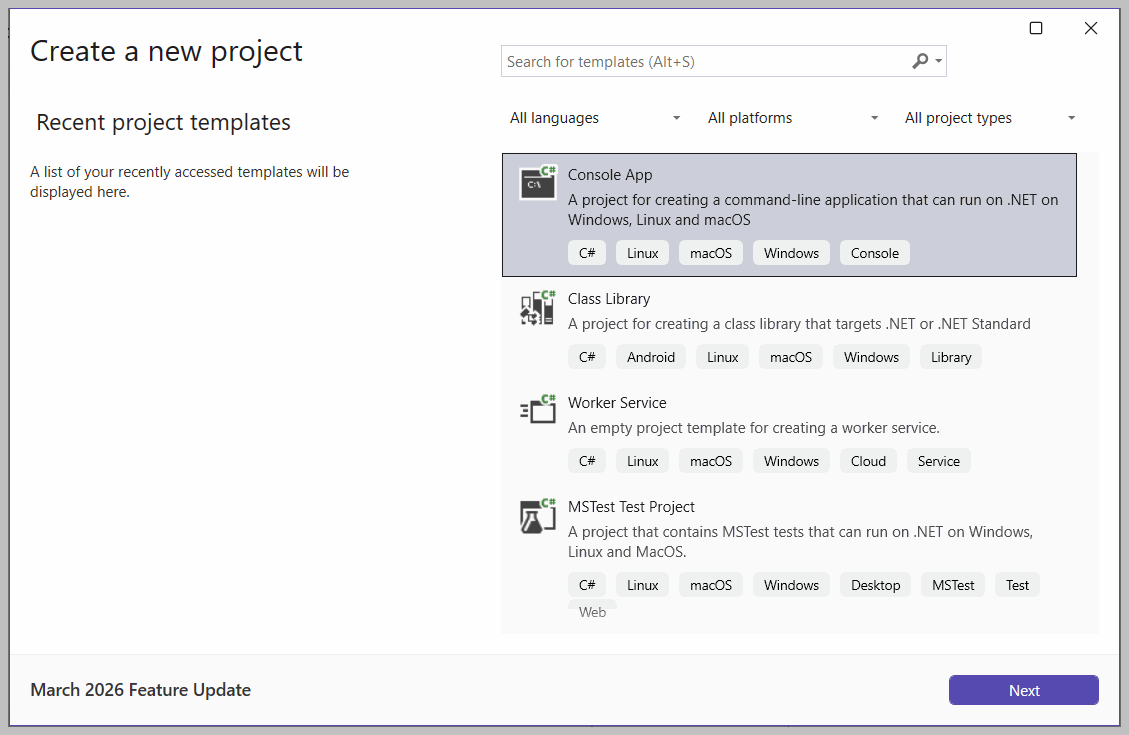Click the search magnifier icon
1129x735 pixels.
point(920,61)
